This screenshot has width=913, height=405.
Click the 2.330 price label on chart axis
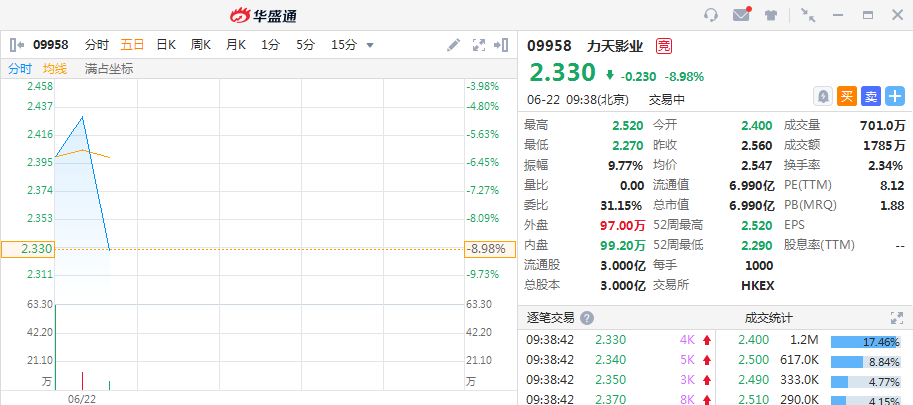(x=28, y=249)
